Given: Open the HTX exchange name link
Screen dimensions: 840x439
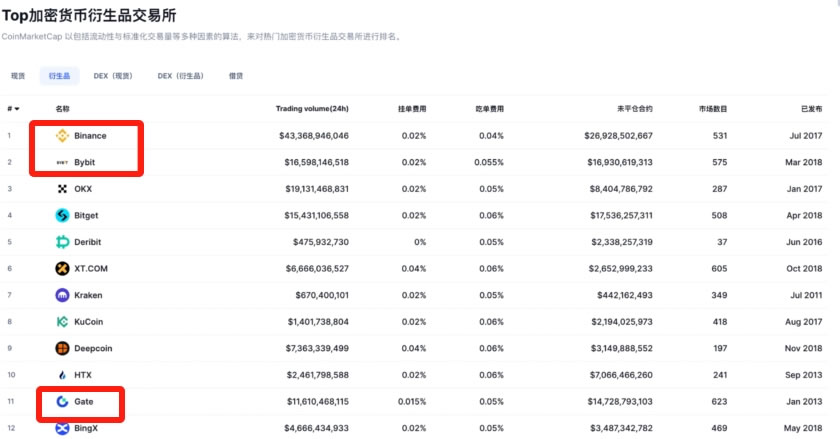Looking at the screenshot, I should [x=82, y=375].
